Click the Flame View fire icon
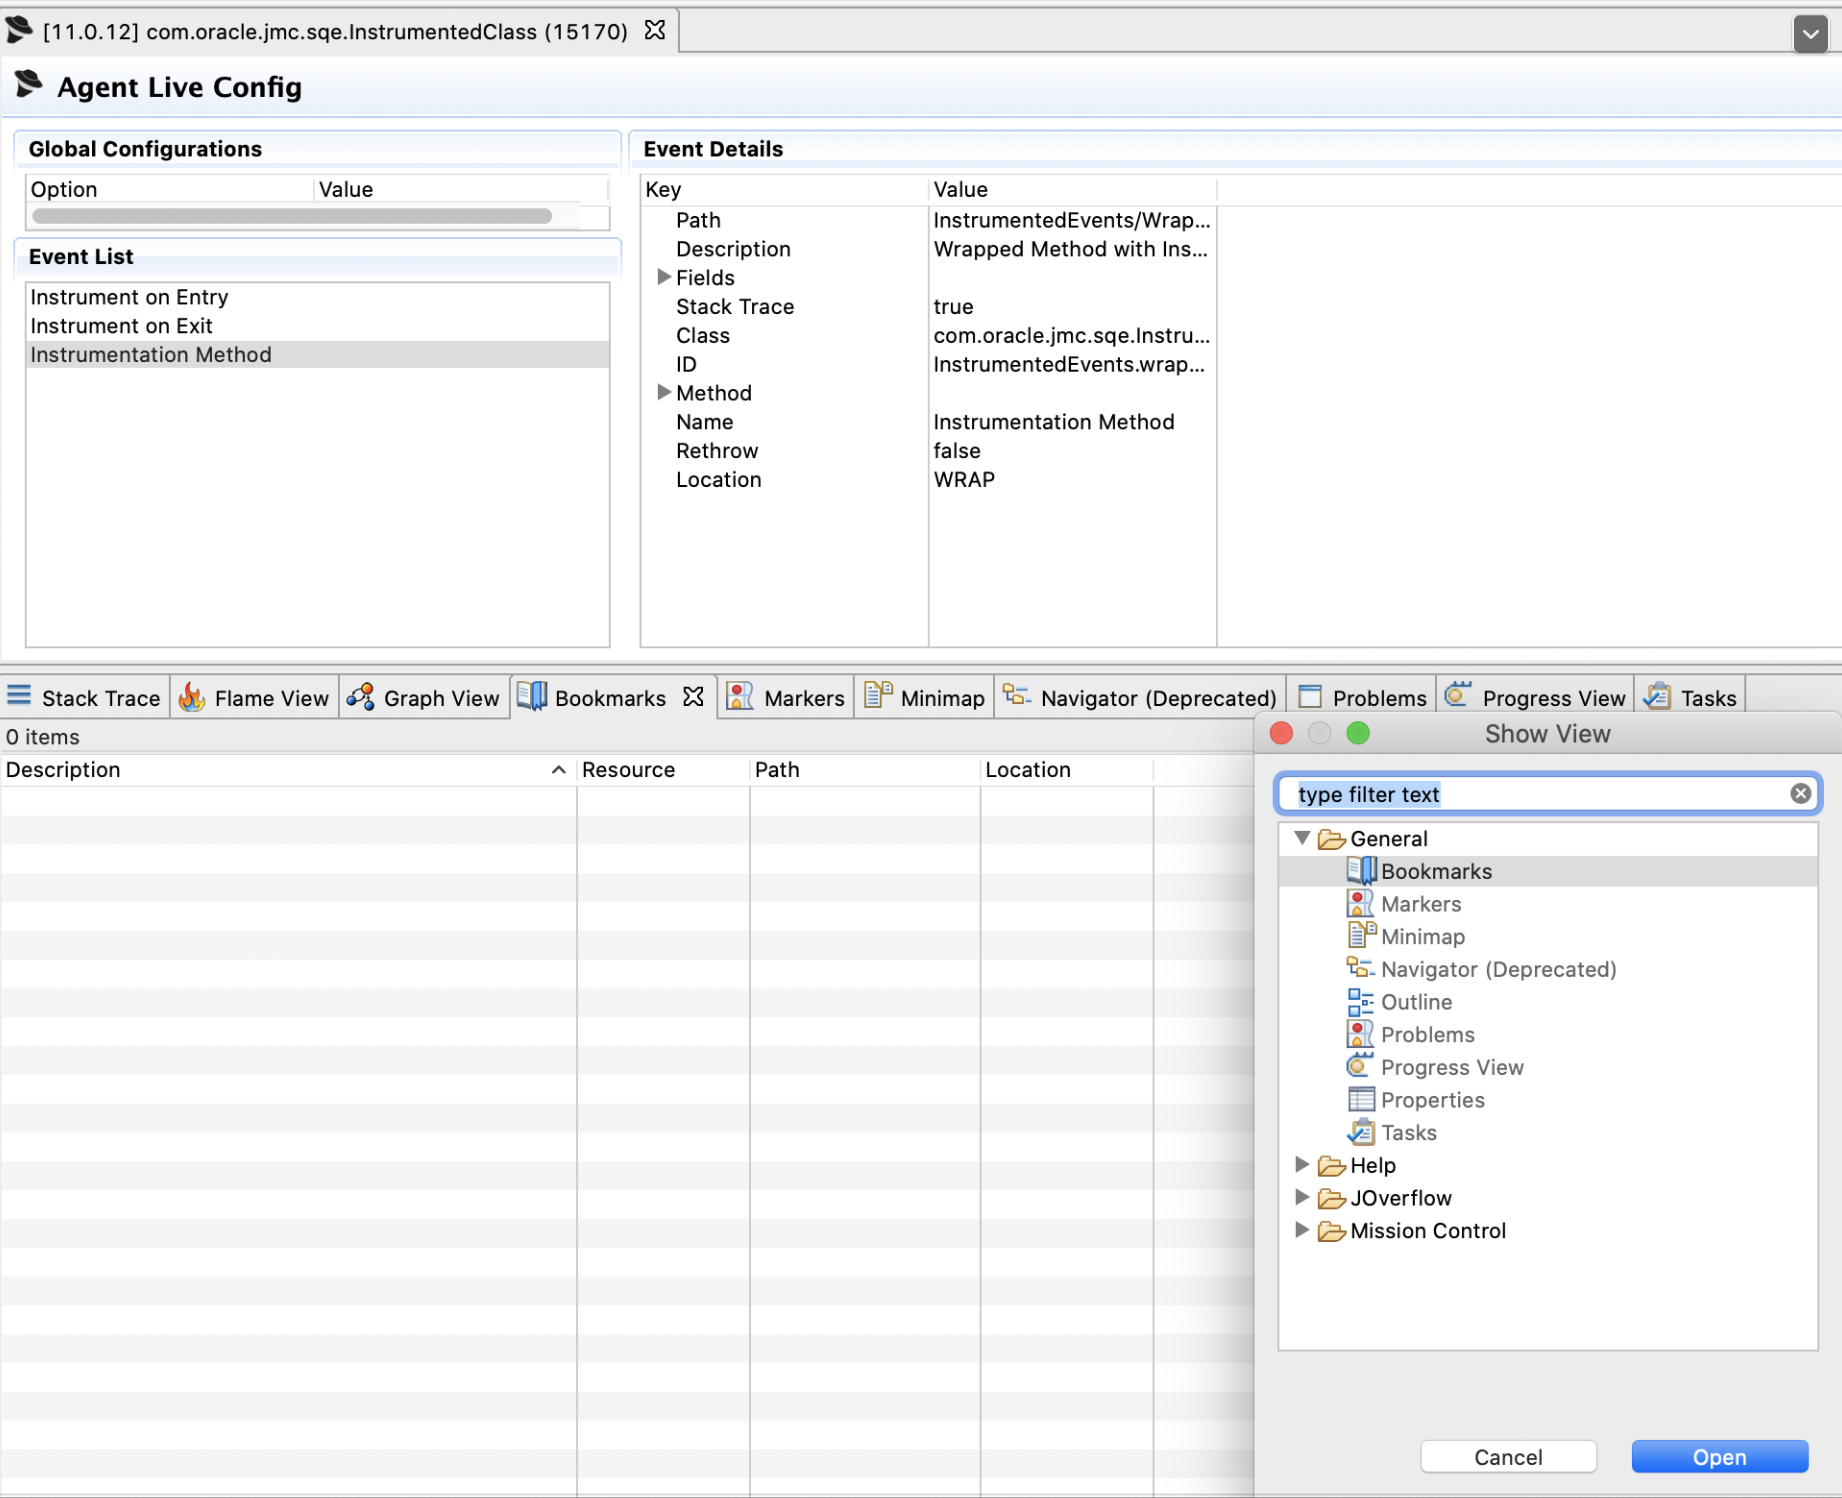The image size is (1842, 1498). pos(192,697)
